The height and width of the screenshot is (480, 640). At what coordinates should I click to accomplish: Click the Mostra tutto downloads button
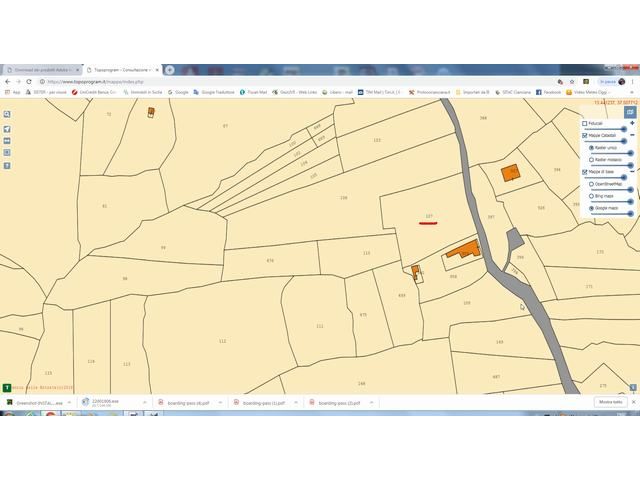tap(610, 402)
